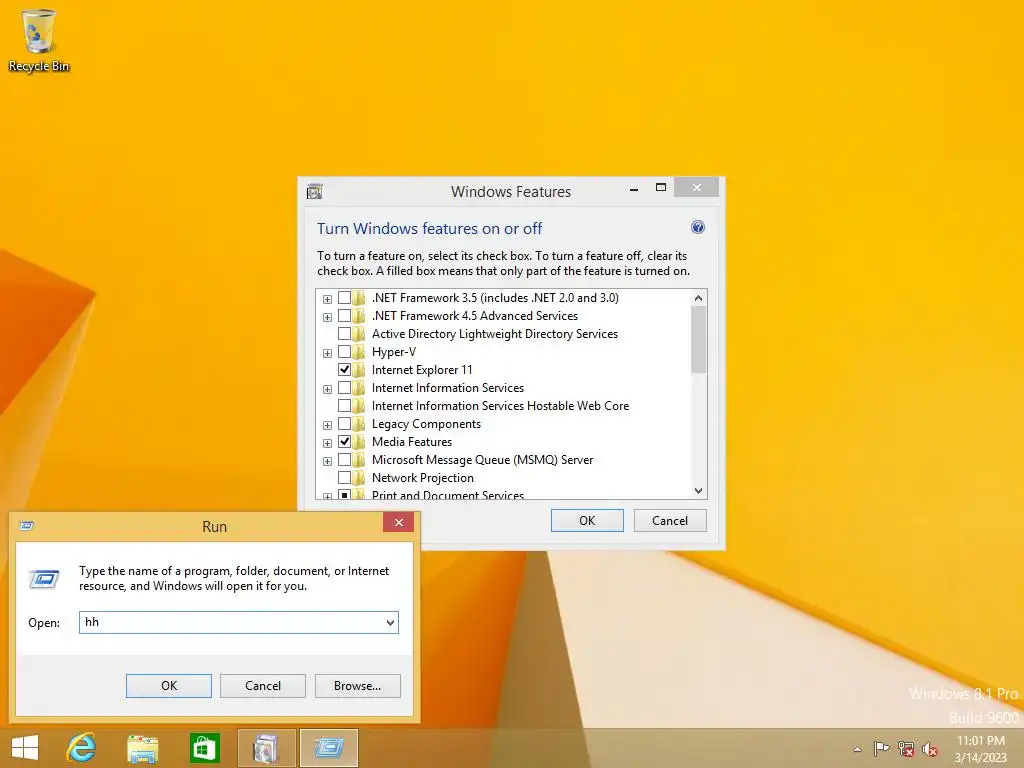Image resolution: width=1024 pixels, height=768 pixels.
Task: Expand Microsoft Message Queue Server node
Action: click(327, 462)
